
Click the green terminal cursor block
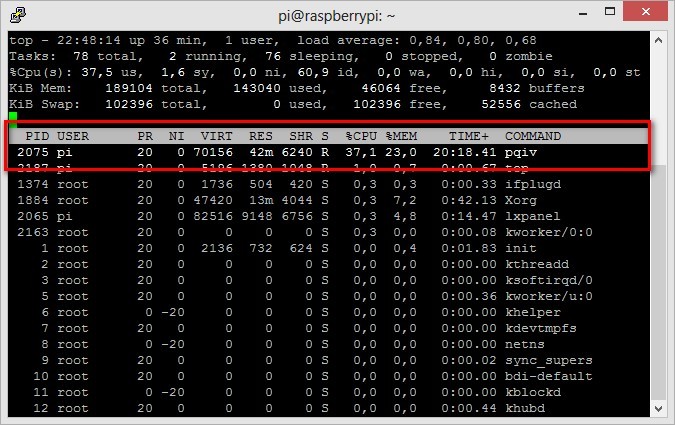[13, 120]
